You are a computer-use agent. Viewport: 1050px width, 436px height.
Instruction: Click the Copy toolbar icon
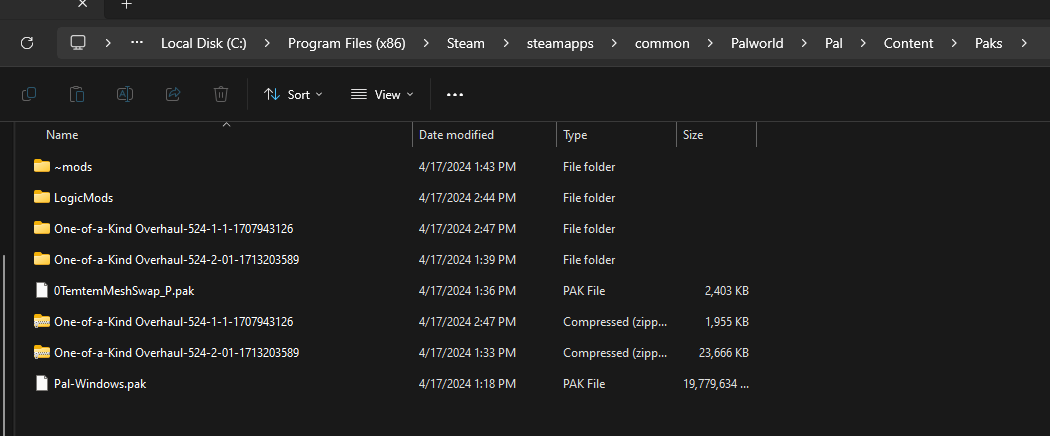click(29, 94)
